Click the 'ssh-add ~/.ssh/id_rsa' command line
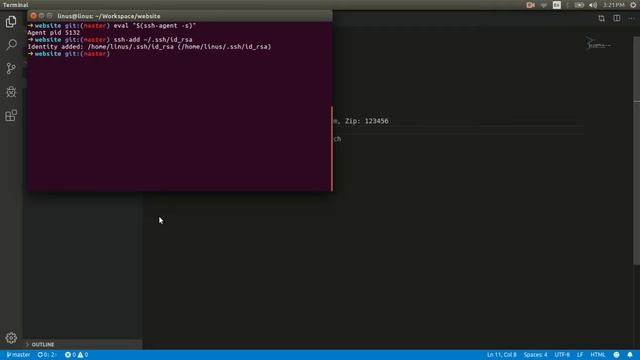640x360 pixels. point(153,40)
